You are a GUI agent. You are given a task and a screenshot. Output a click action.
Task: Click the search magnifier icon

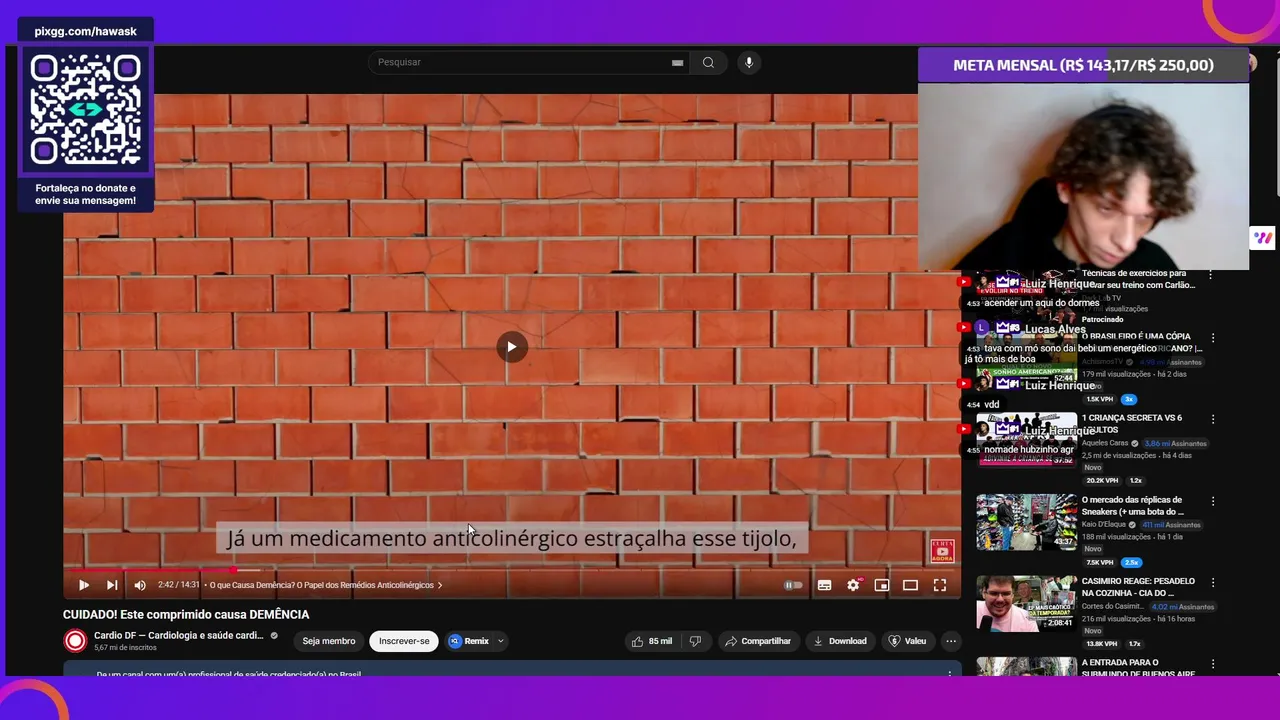point(708,62)
